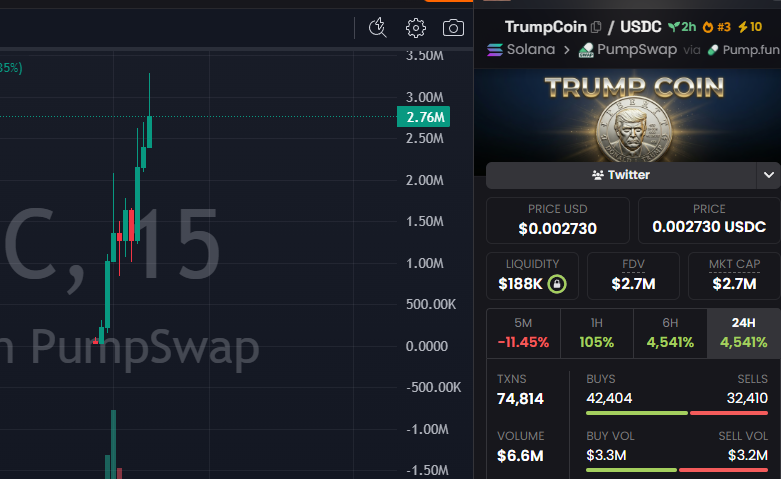Take a chart snapshot with camera icon
This screenshot has width=781, height=479.
(453, 28)
